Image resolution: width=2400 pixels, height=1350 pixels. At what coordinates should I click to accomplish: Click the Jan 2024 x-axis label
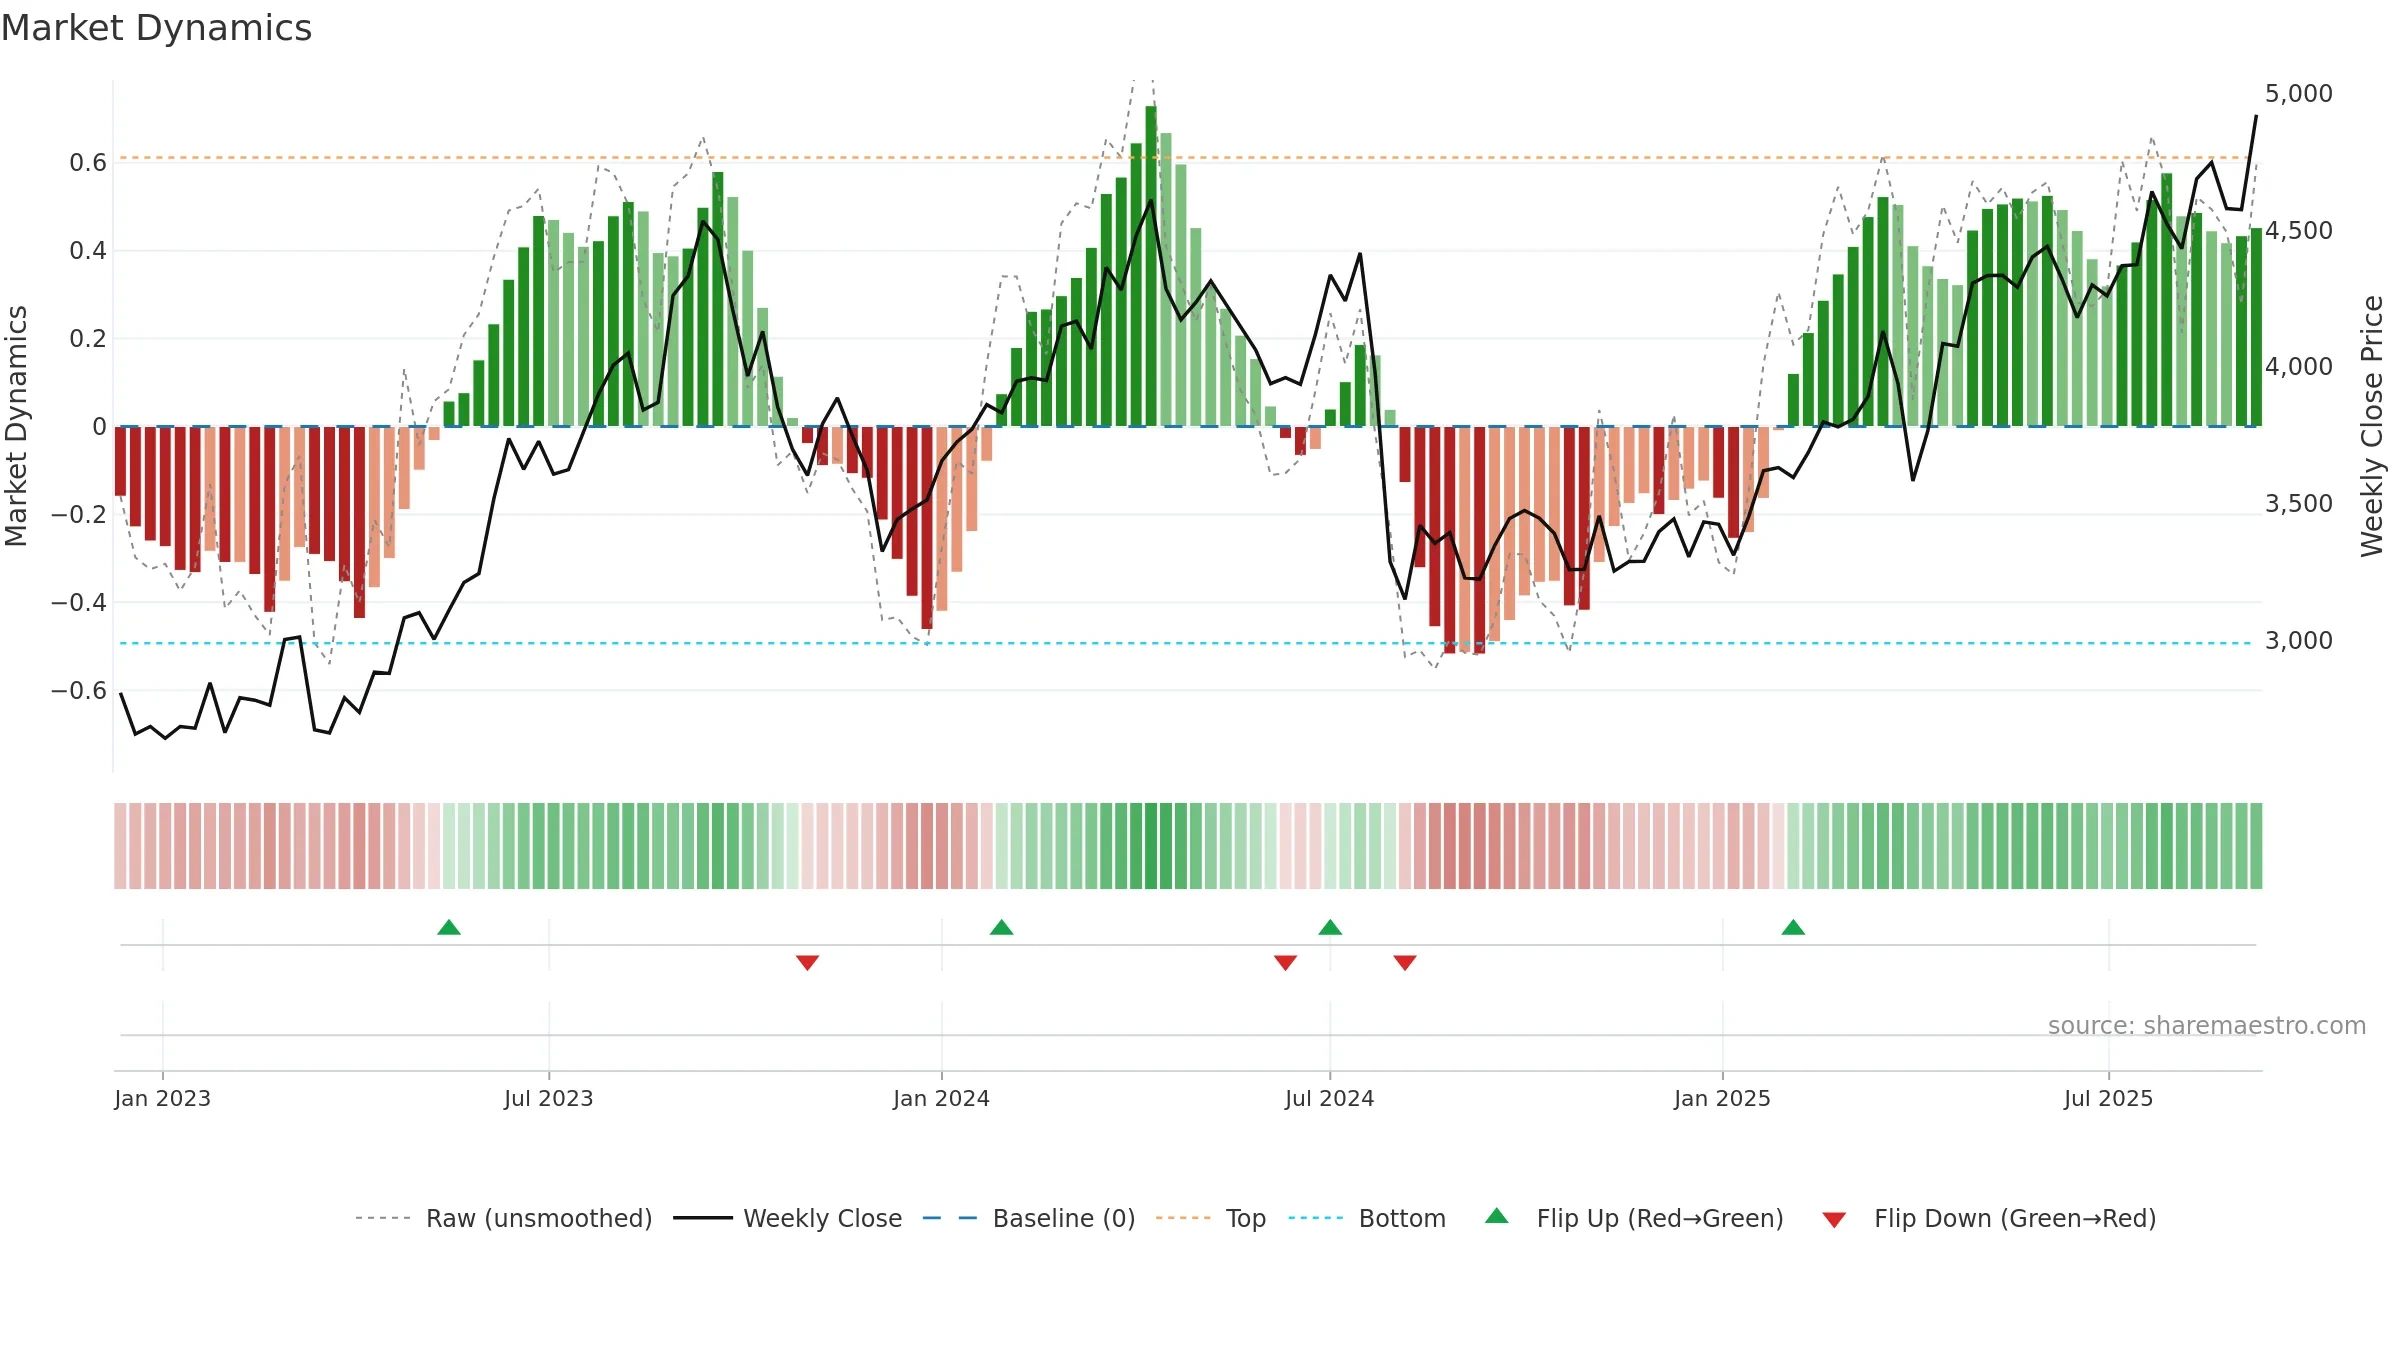pos(942,1098)
